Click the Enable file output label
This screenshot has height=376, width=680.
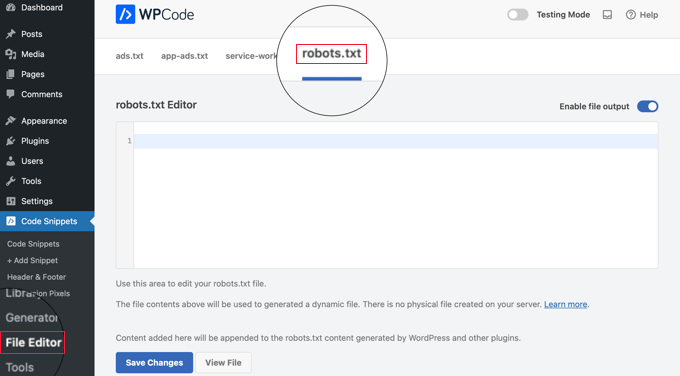(594, 107)
